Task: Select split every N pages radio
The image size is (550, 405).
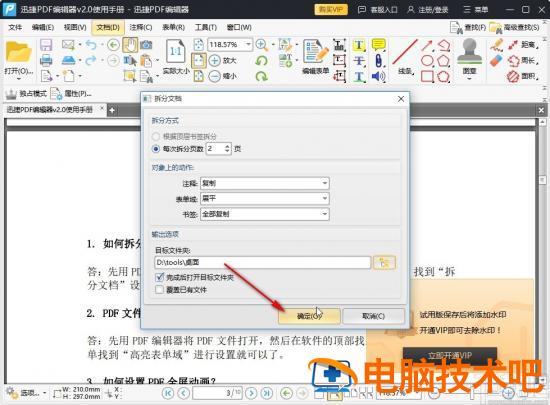Action: pos(156,149)
